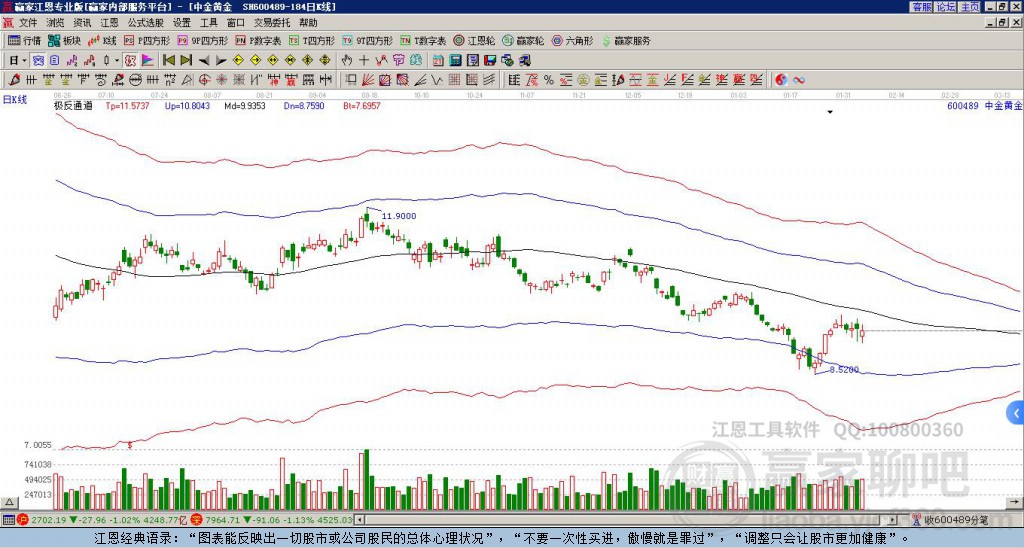Select the hand pan tool icon

click(347, 60)
